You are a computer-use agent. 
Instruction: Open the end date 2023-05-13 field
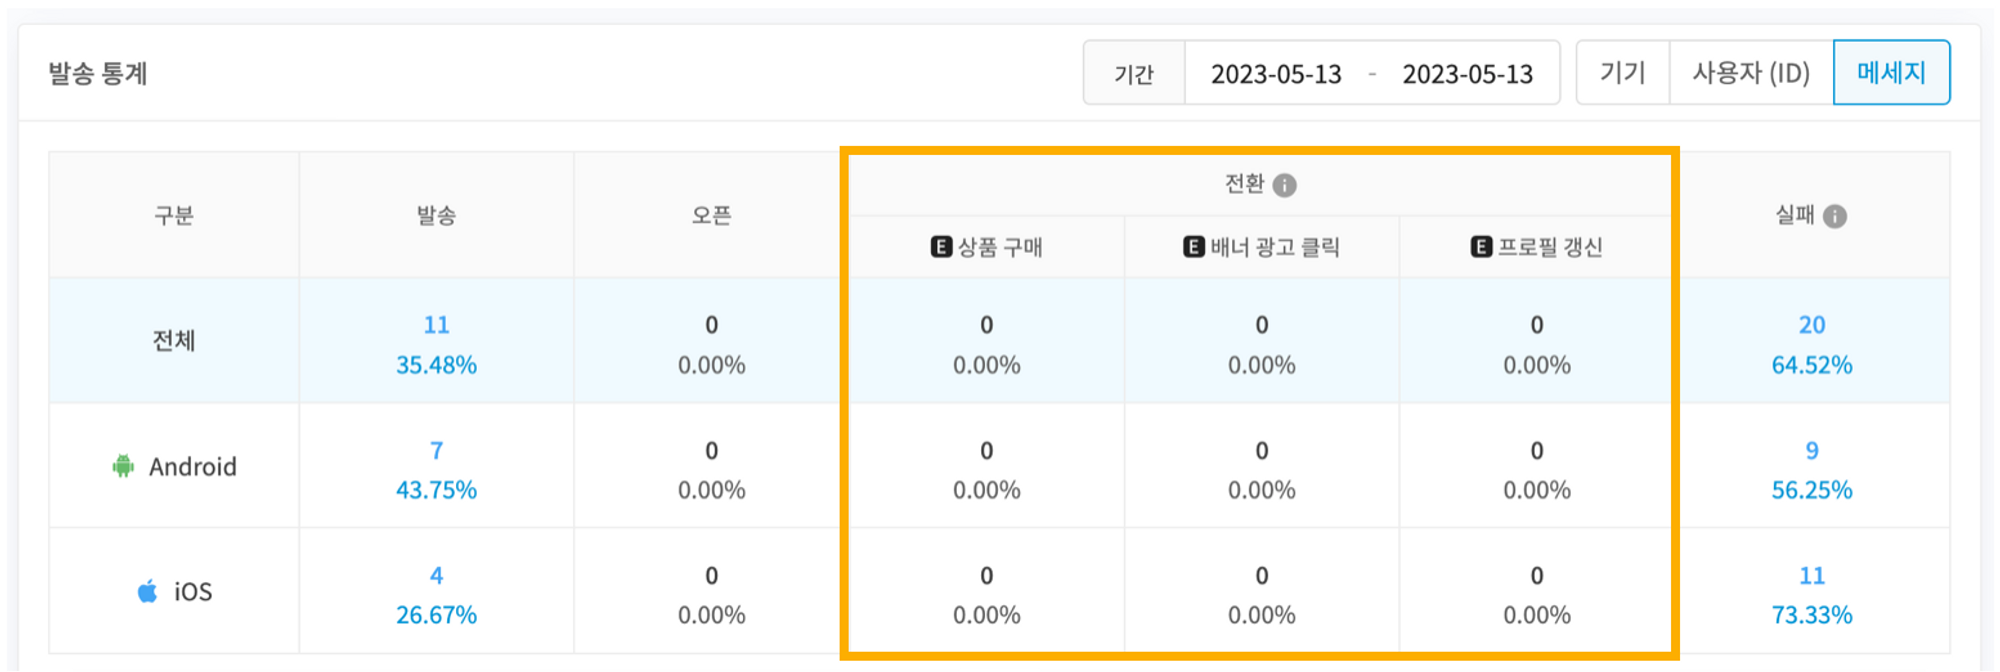1467,74
